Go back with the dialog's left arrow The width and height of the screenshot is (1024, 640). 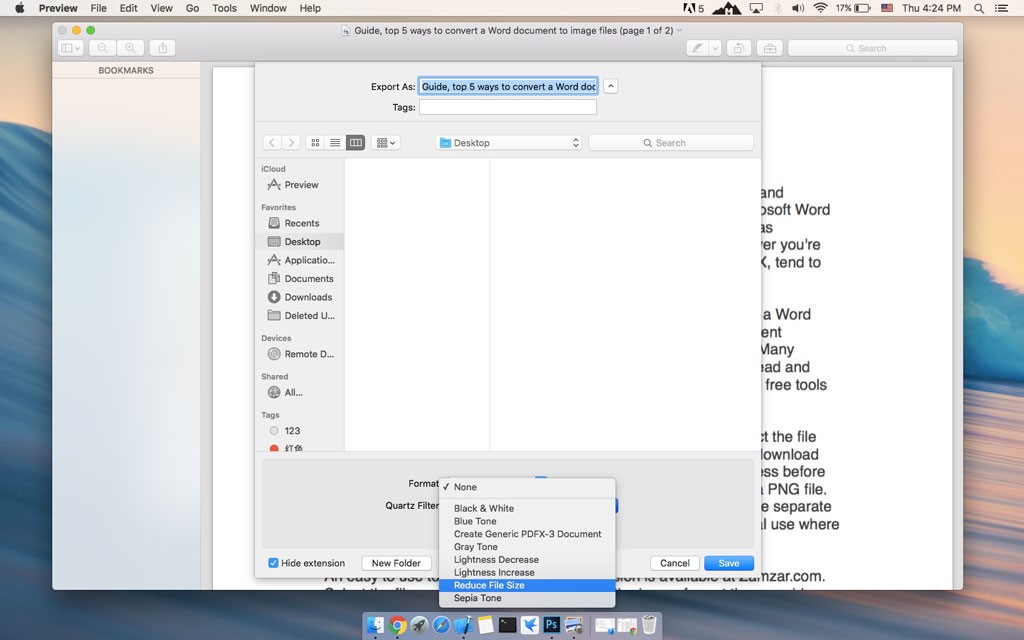click(x=272, y=142)
